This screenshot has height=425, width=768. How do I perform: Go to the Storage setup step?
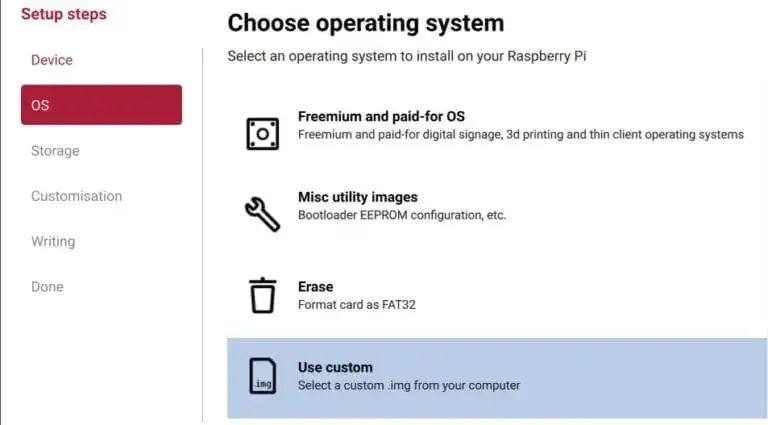coord(55,151)
